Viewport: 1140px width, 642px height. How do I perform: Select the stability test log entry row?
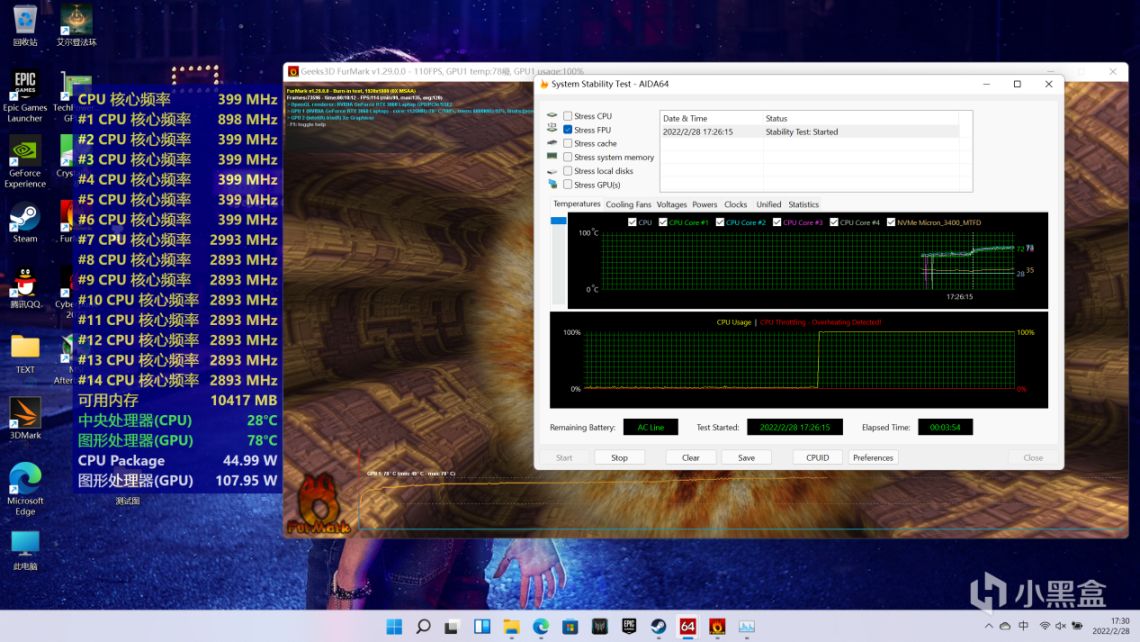808,132
